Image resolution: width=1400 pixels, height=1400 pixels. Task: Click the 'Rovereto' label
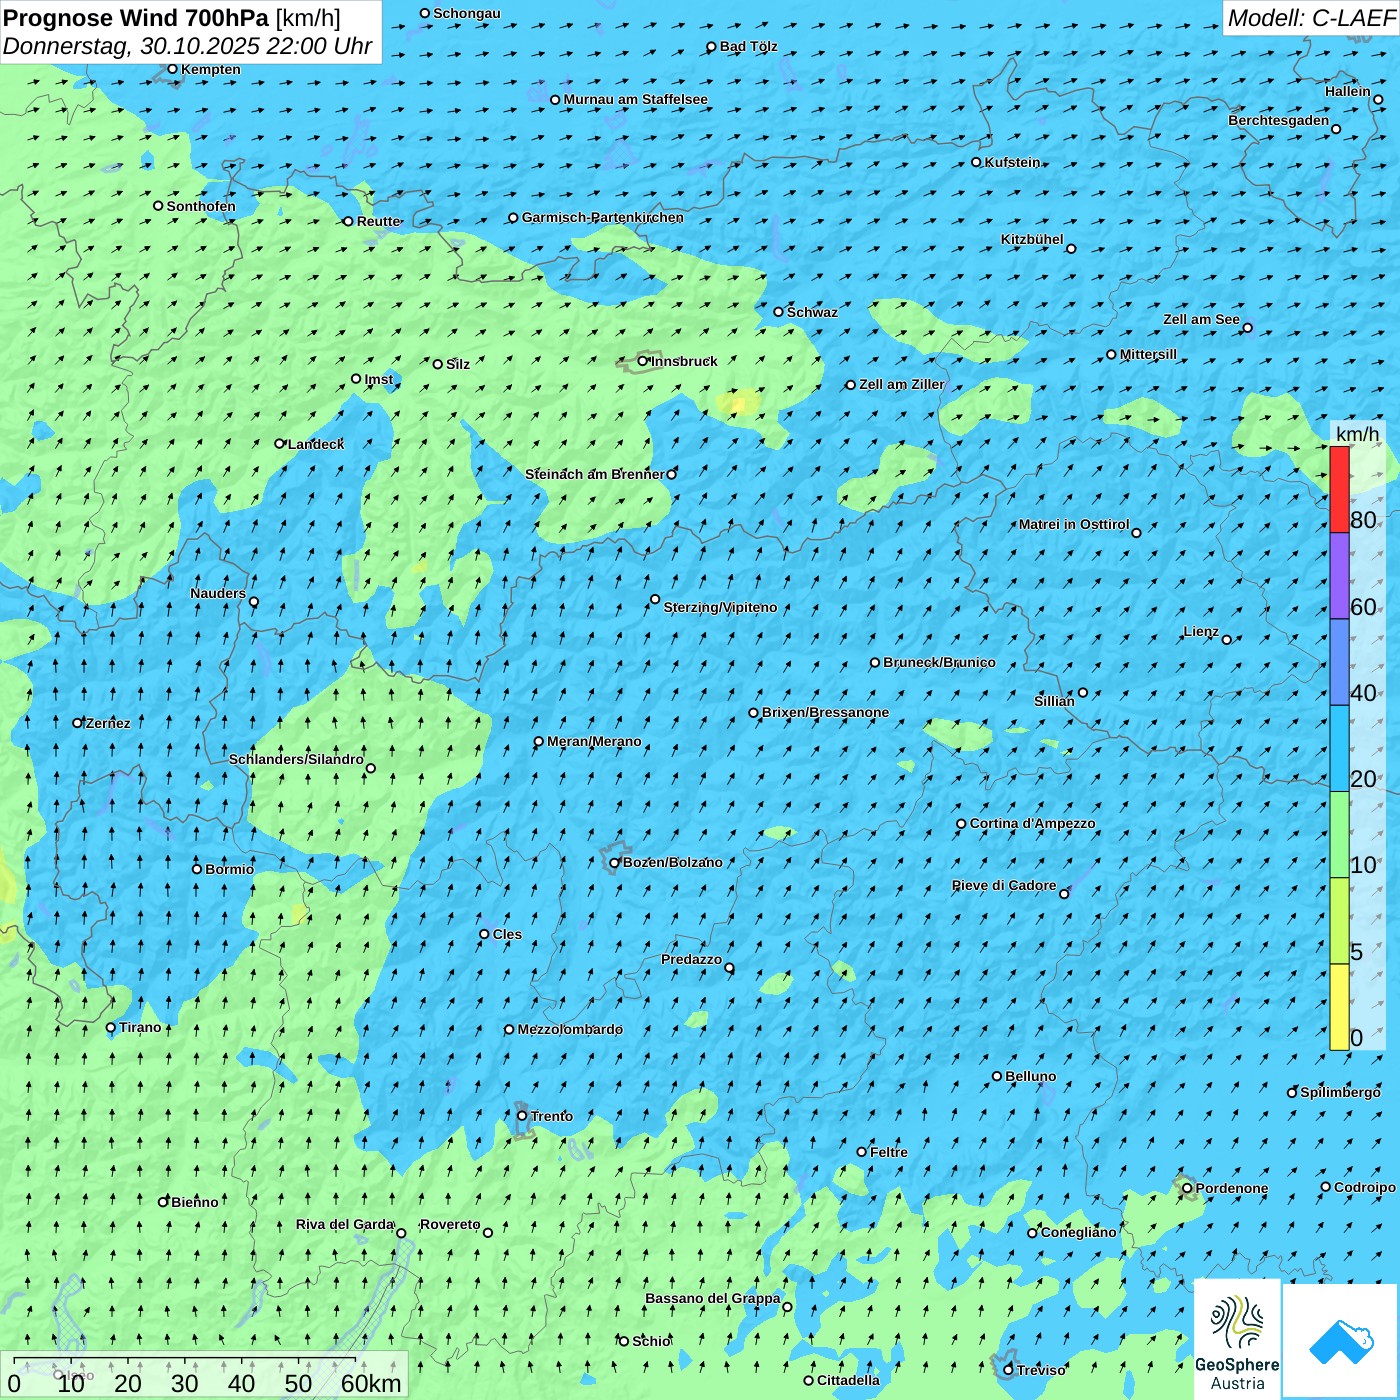tap(450, 1224)
